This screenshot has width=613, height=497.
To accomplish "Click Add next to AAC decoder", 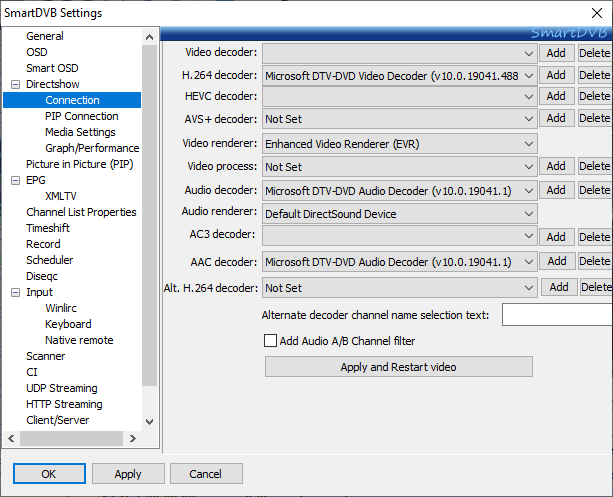I will 557,261.
